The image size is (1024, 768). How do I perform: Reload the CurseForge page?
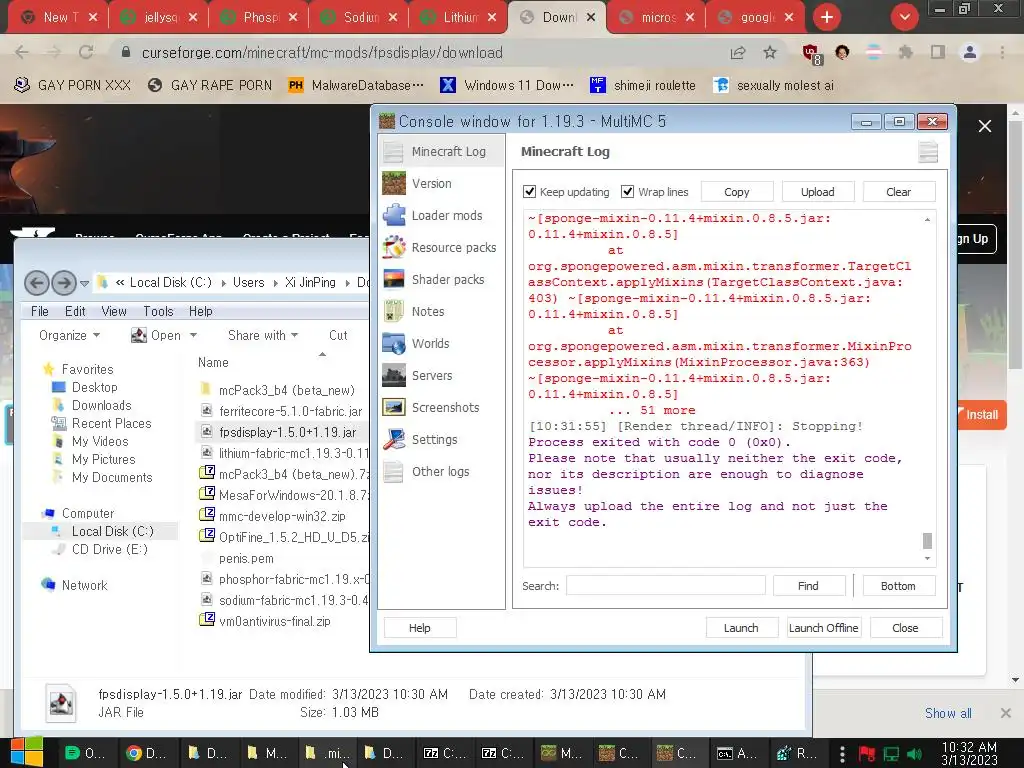coord(86,52)
